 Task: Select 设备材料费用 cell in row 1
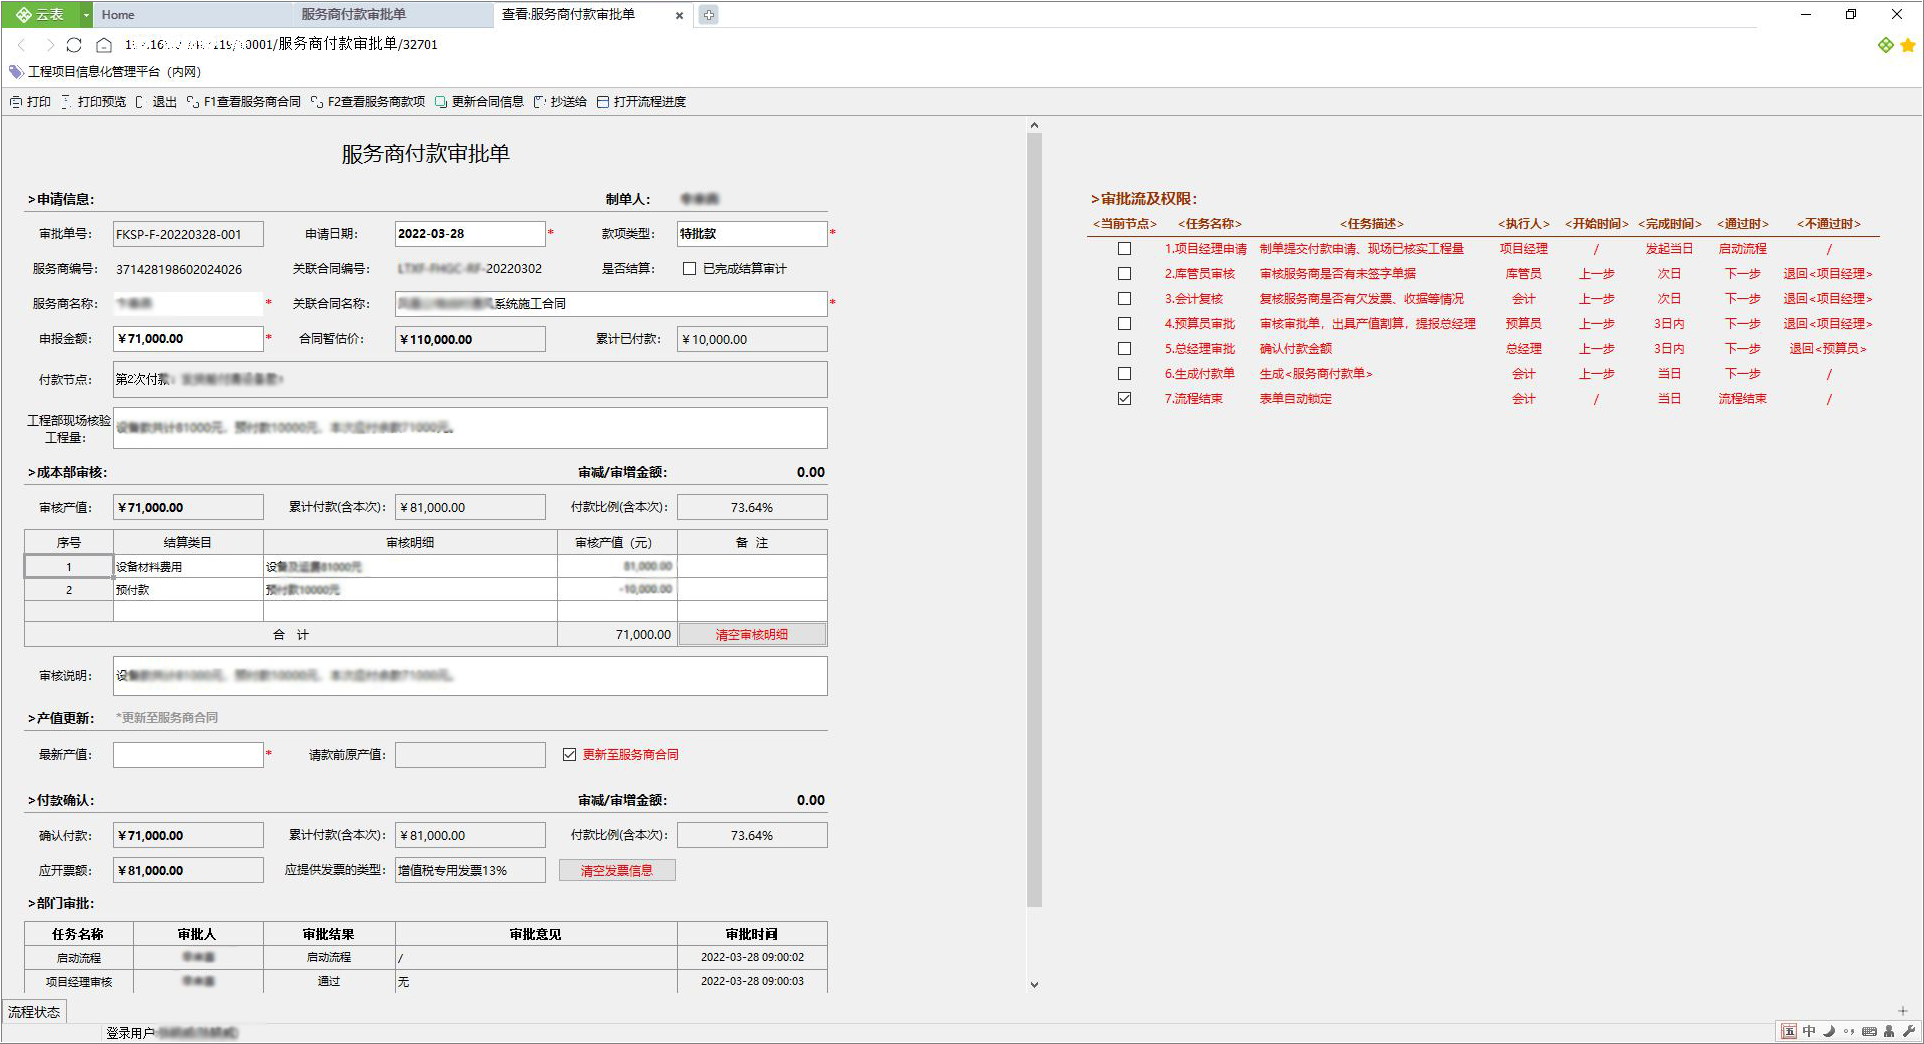coord(188,567)
